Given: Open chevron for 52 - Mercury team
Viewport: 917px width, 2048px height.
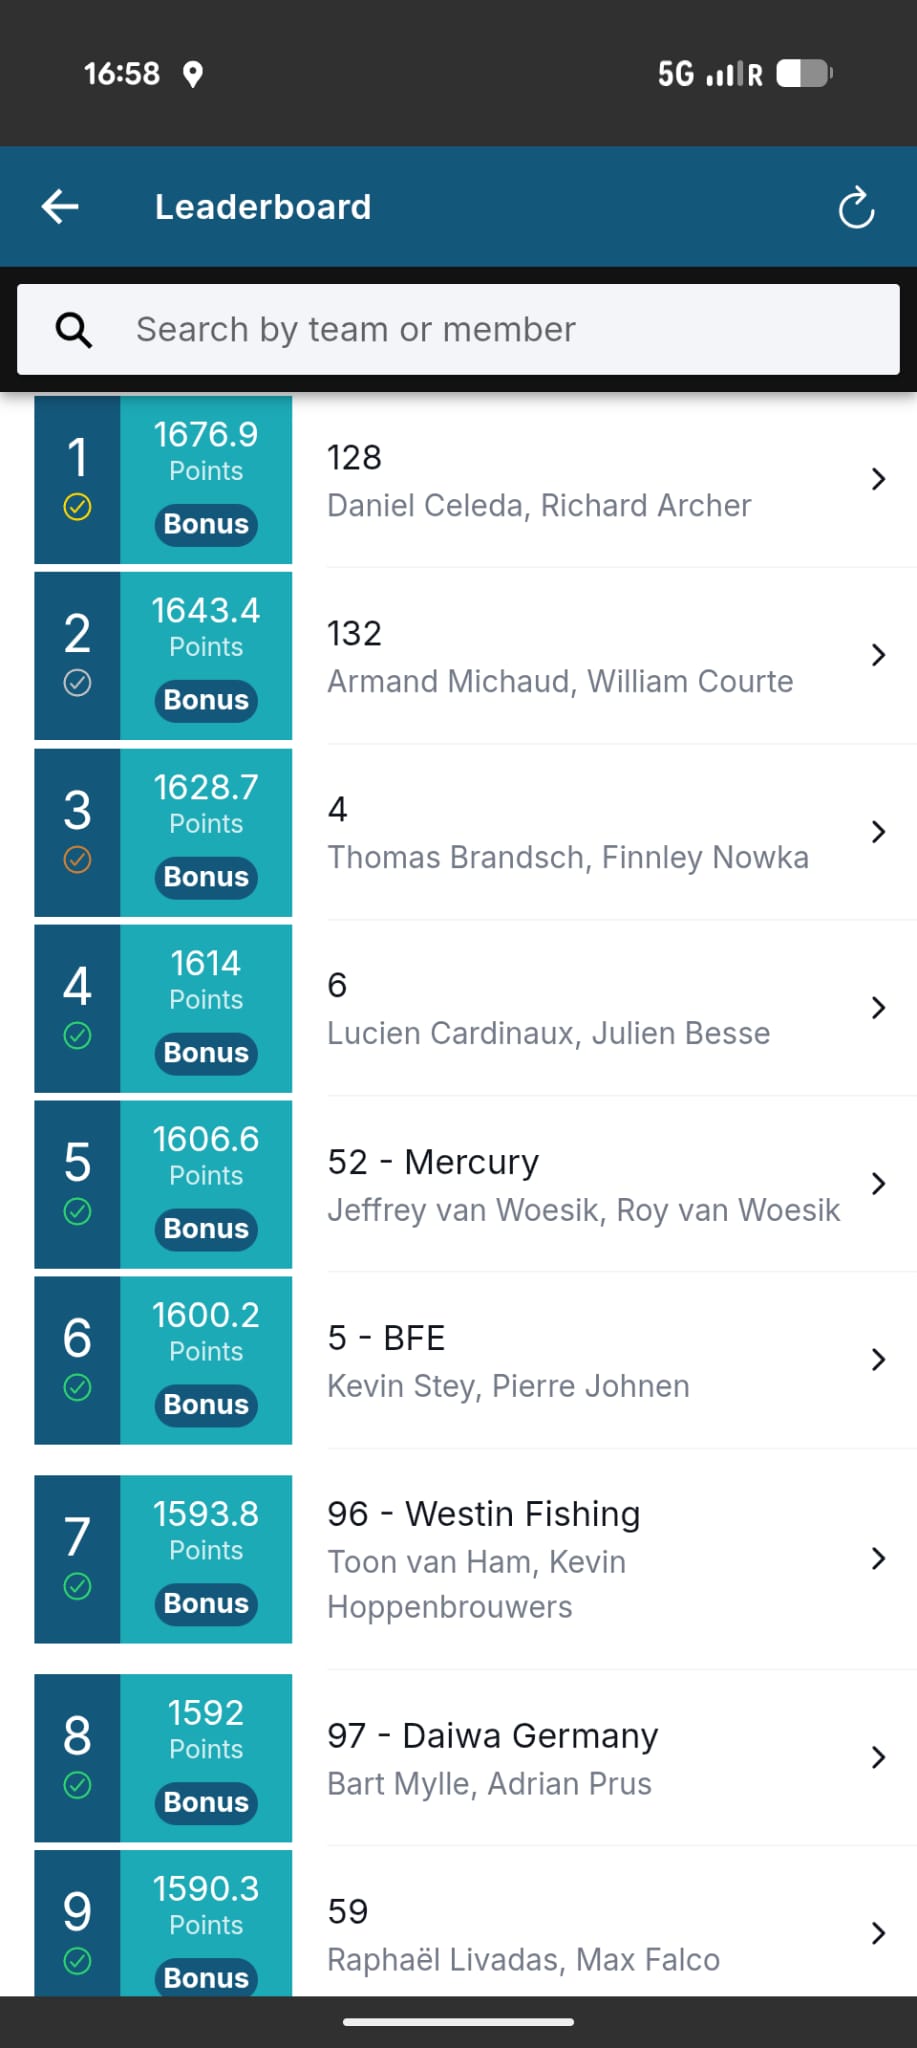Looking at the screenshot, I should coord(878,1183).
